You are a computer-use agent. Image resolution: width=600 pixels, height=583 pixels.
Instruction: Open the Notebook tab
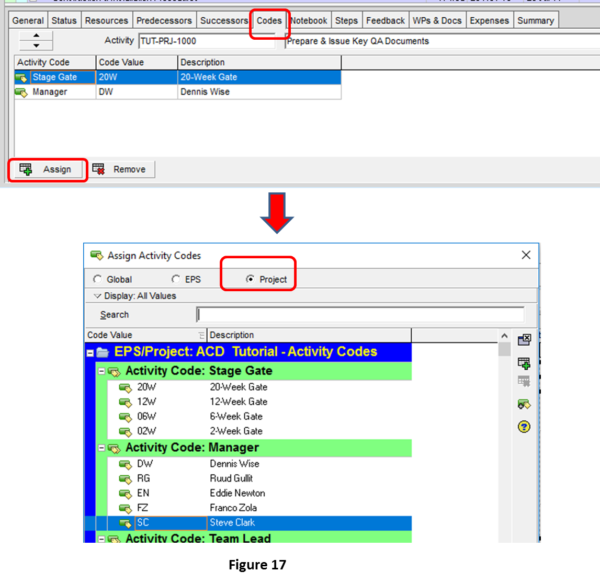[x=309, y=20]
